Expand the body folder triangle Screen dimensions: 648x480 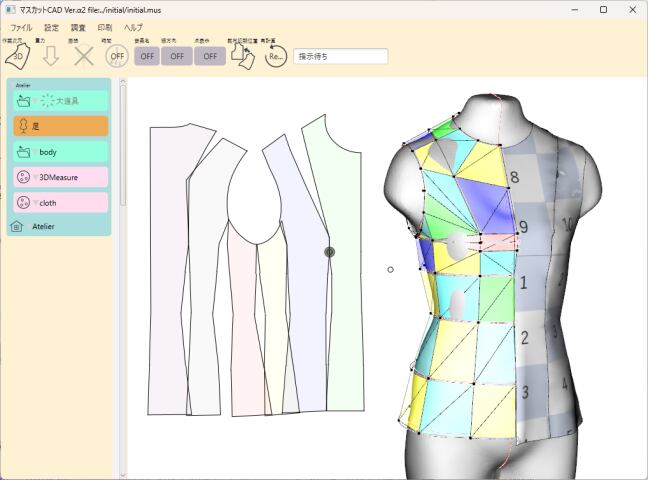[x=36, y=152]
